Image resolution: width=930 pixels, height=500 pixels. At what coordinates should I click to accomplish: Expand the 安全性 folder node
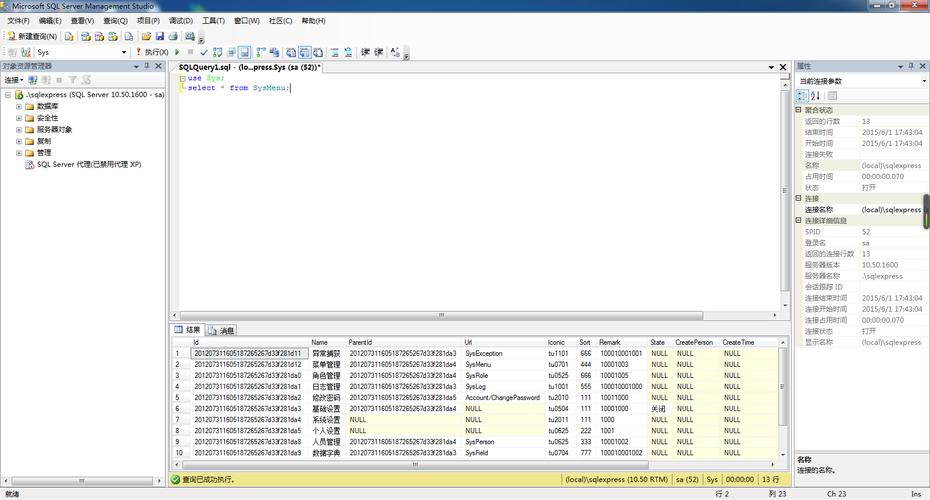(18, 118)
